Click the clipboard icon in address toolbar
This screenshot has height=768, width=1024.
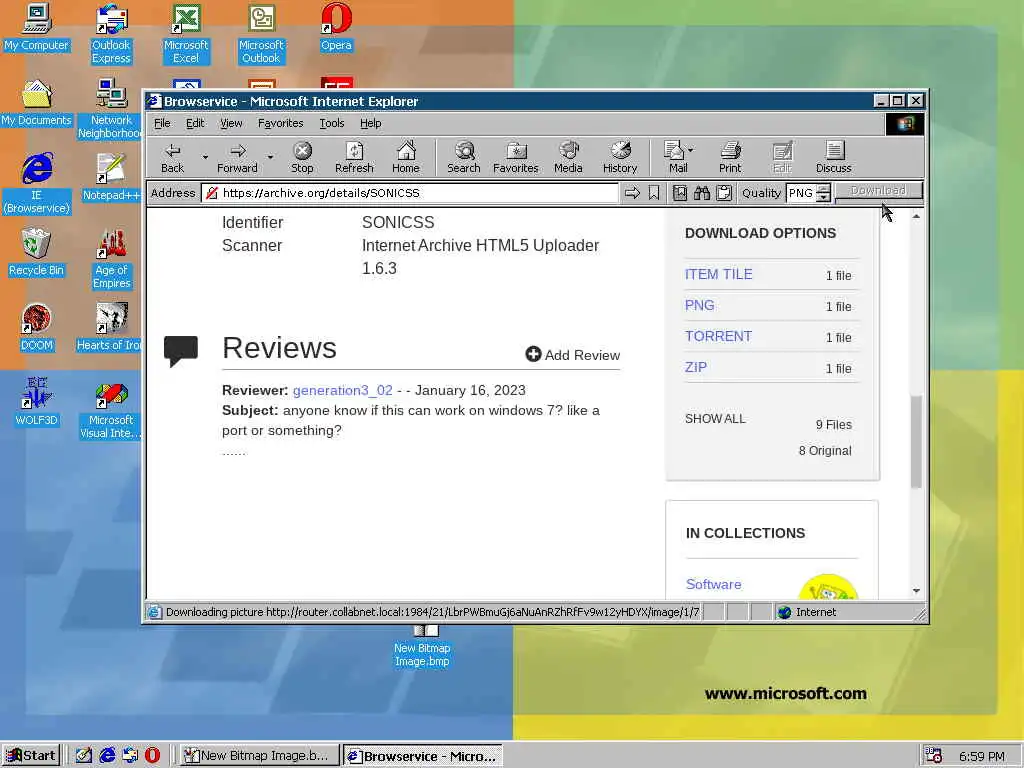pos(724,193)
